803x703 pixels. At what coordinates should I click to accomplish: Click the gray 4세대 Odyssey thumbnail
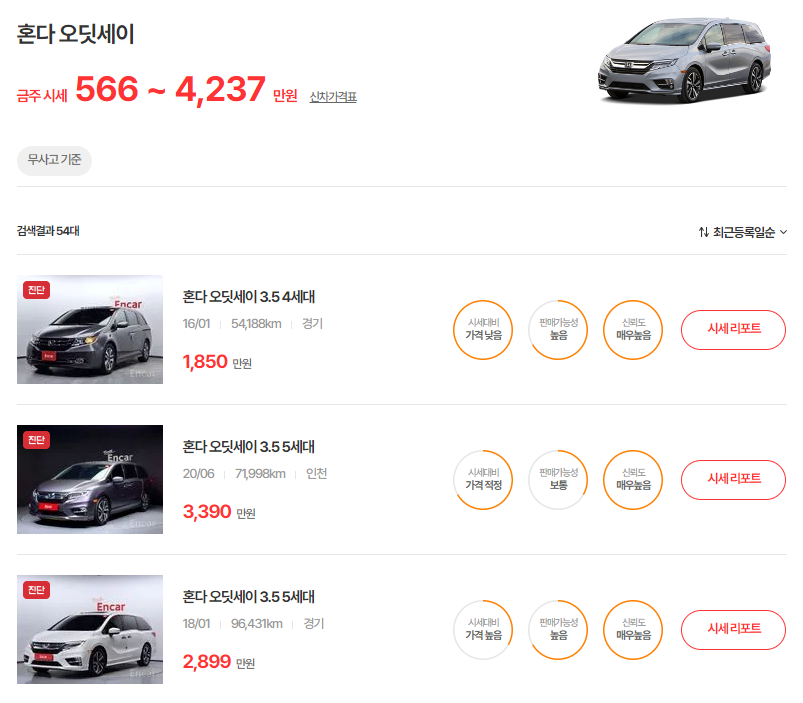90,330
